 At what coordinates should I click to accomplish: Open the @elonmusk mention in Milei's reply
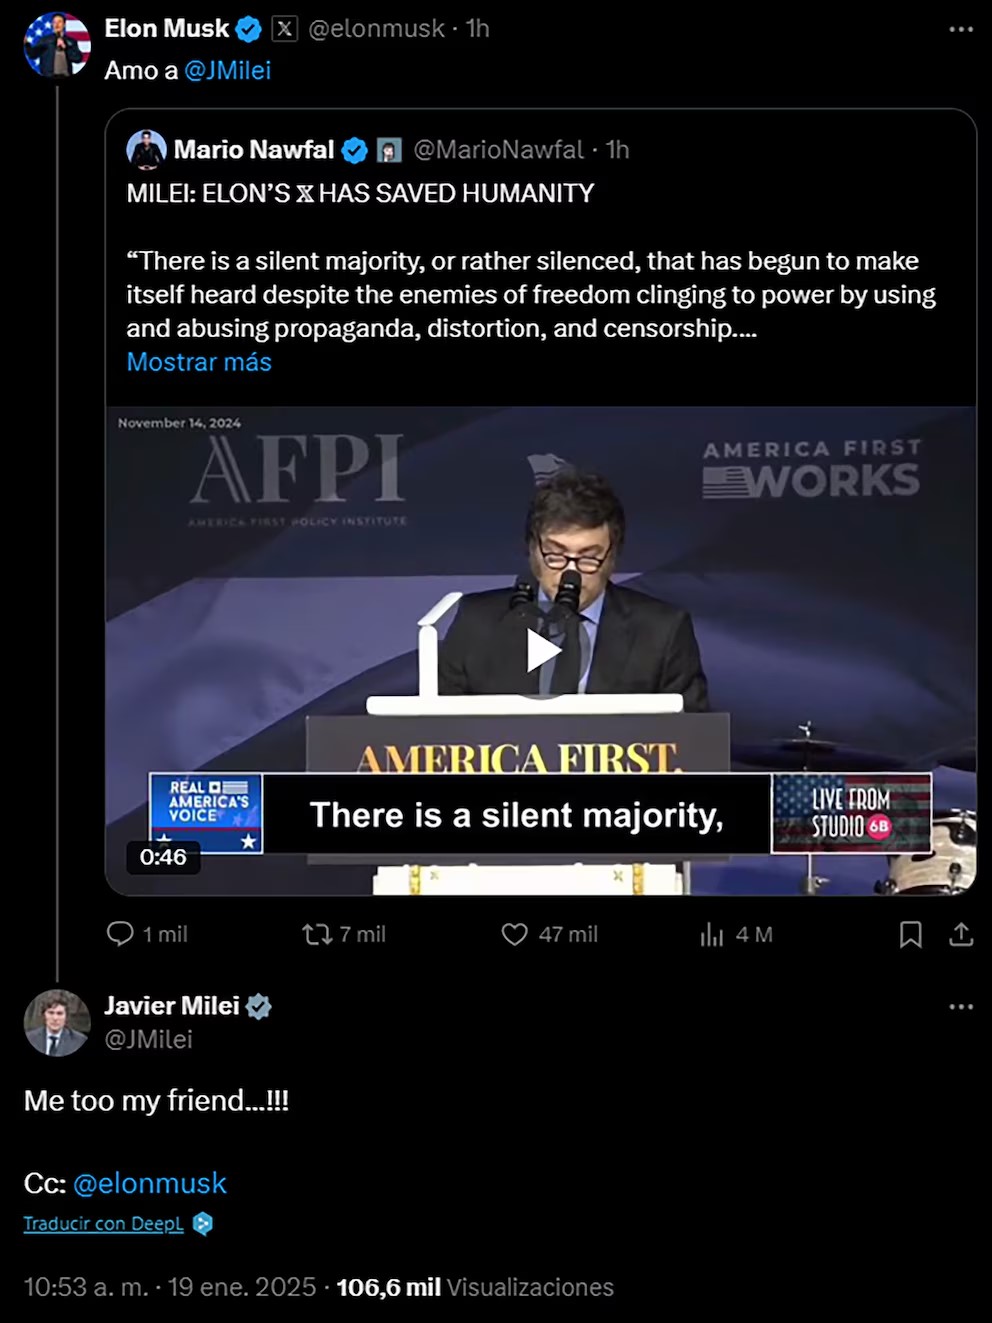pos(150,1183)
